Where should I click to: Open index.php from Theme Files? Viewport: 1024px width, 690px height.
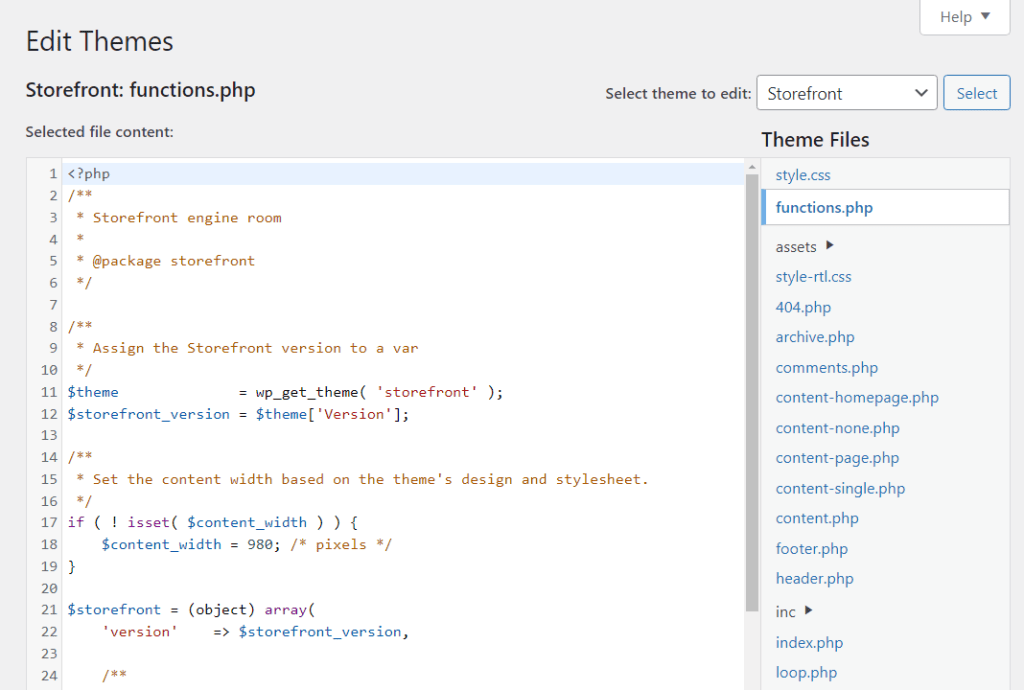[809, 642]
